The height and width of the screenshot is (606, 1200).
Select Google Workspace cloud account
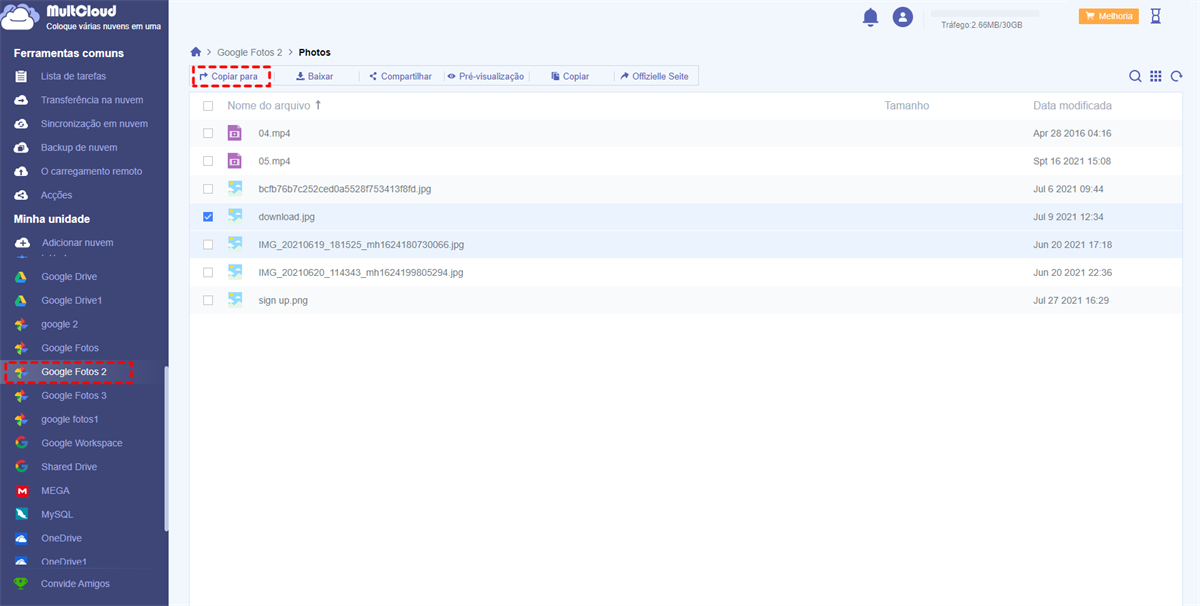(x=81, y=443)
